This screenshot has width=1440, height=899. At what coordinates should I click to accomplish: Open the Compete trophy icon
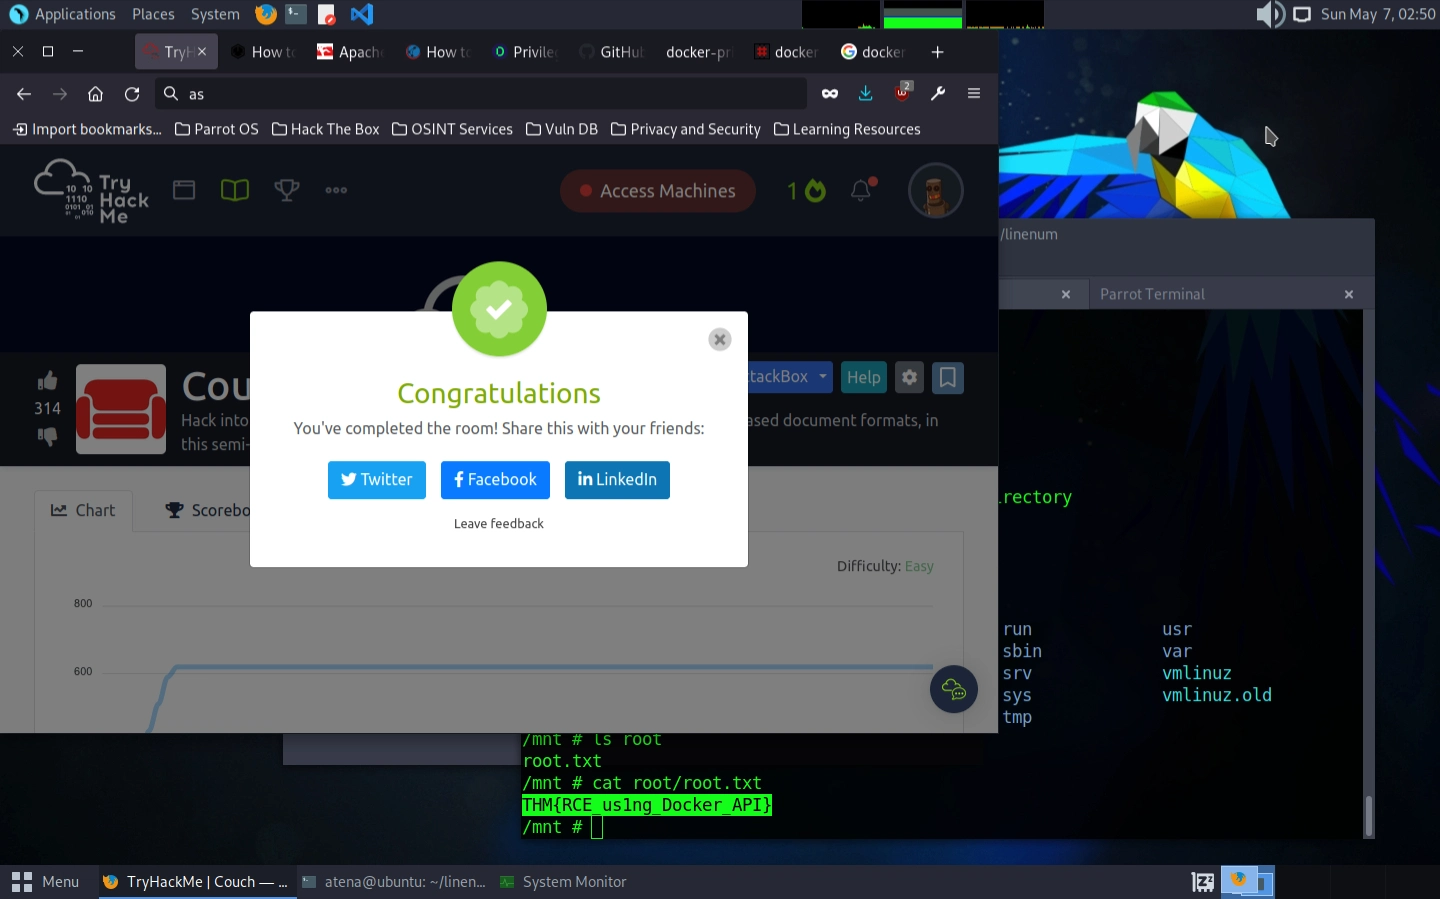tap(287, 190)
